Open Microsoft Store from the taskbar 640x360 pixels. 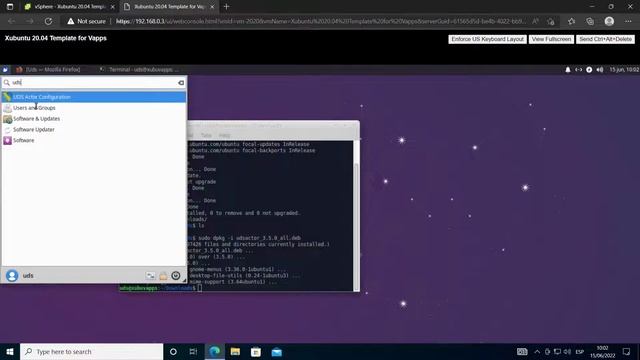(x=256, y=351)
